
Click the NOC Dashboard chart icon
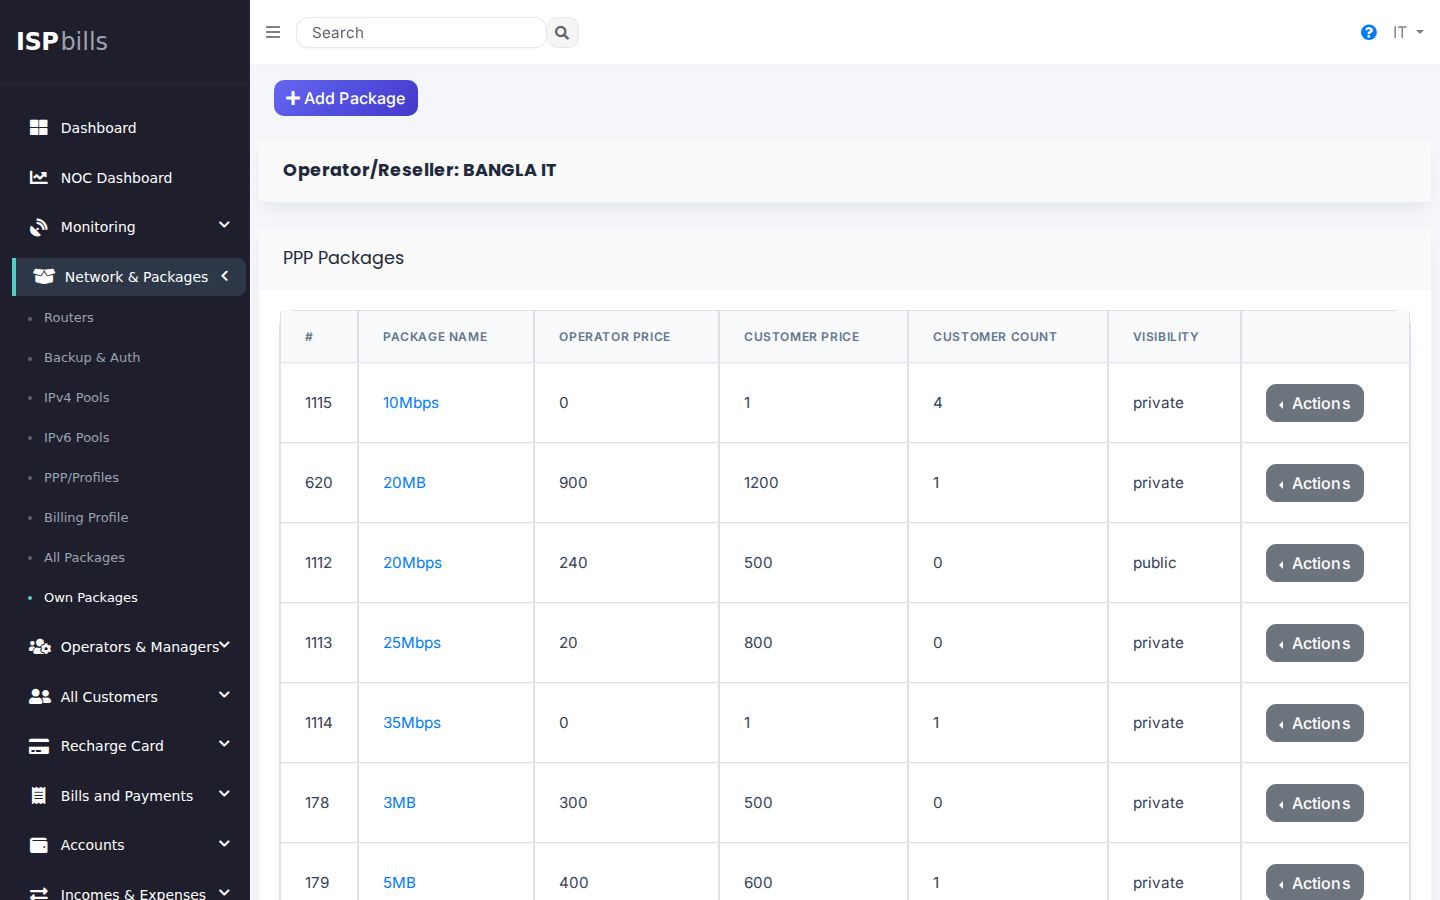click(39, 178)
